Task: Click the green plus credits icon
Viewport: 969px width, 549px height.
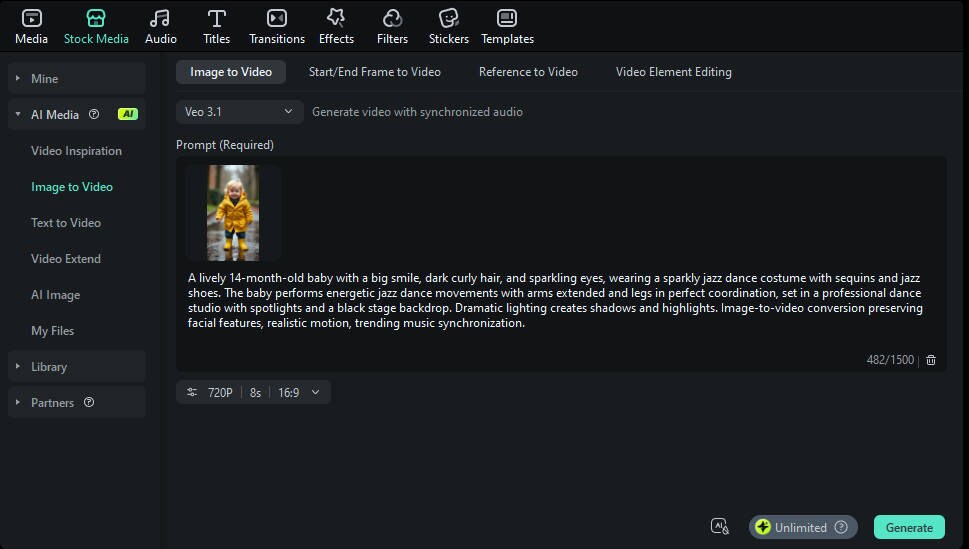Action: 763,527
